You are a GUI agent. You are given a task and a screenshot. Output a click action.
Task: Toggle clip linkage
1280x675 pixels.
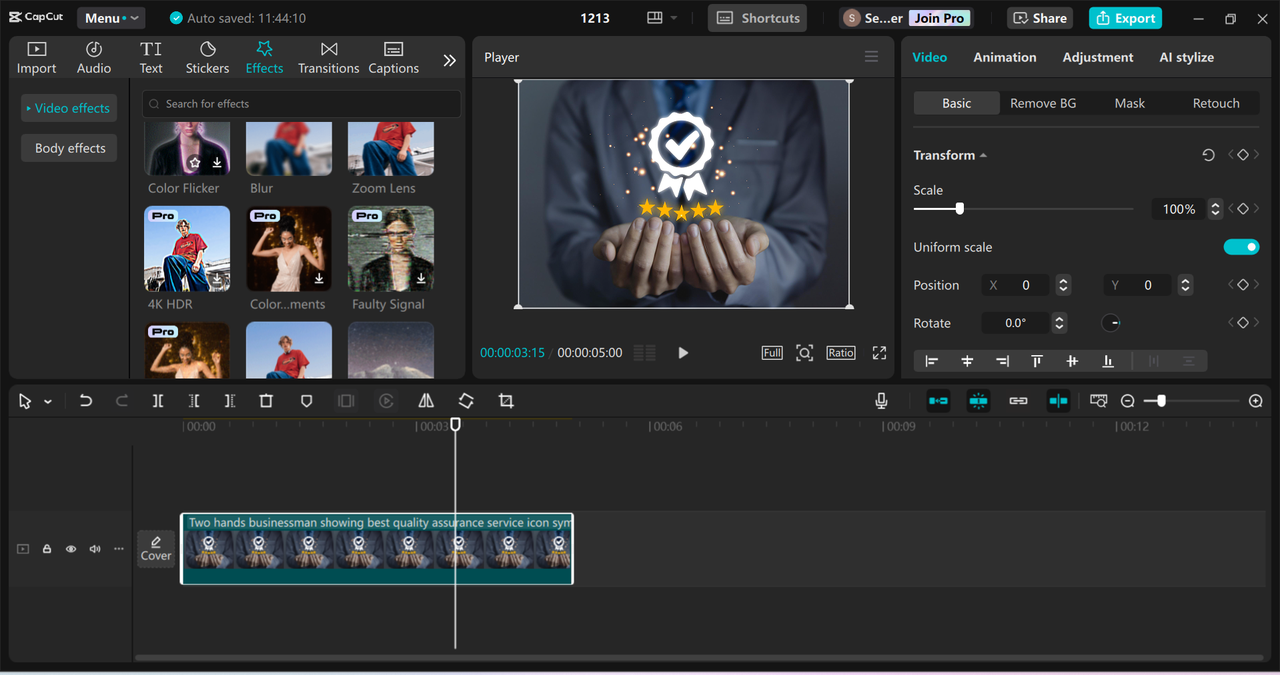pos(1018,401)
